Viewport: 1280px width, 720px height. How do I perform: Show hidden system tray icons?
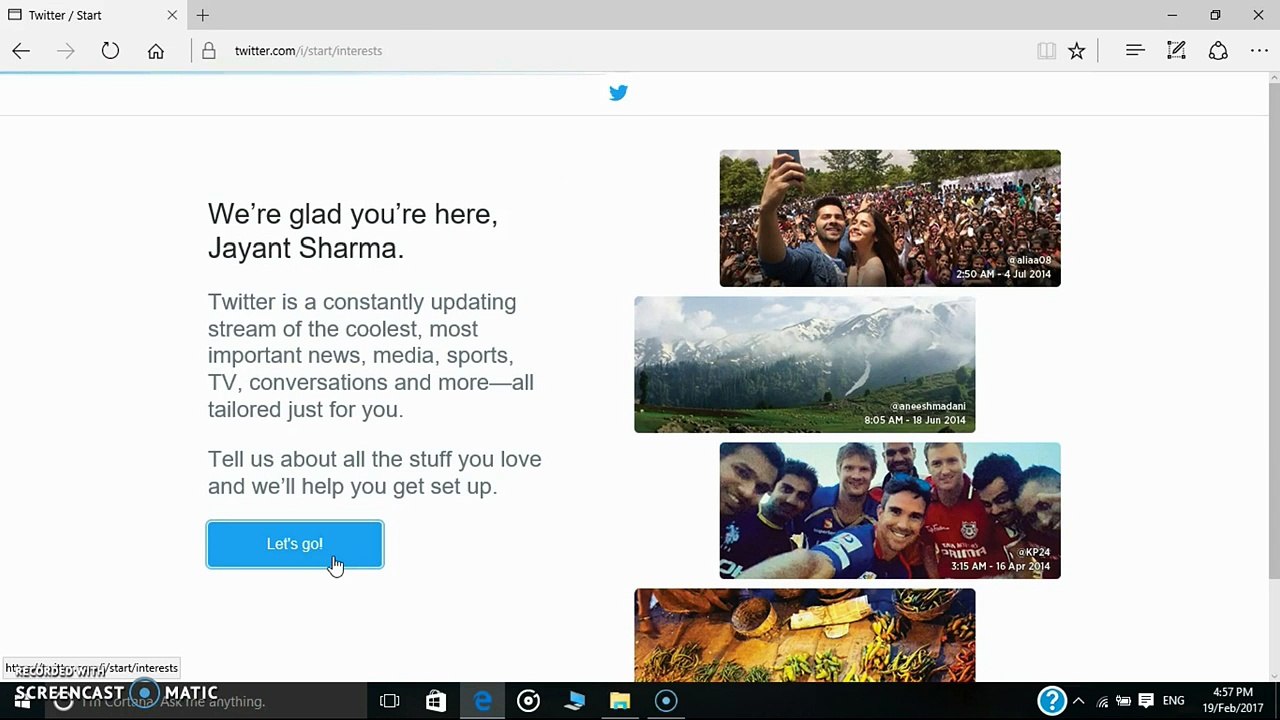(1079, 701)
